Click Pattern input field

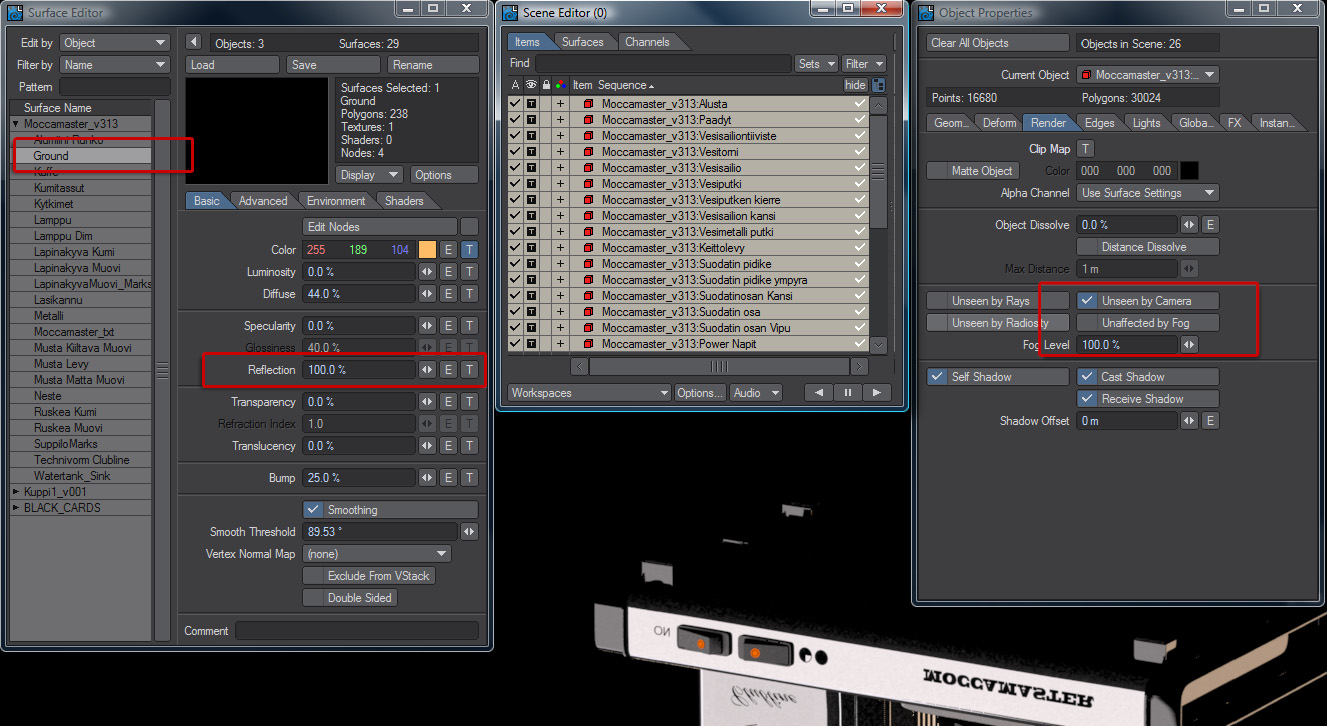click(x=114, y=87)
